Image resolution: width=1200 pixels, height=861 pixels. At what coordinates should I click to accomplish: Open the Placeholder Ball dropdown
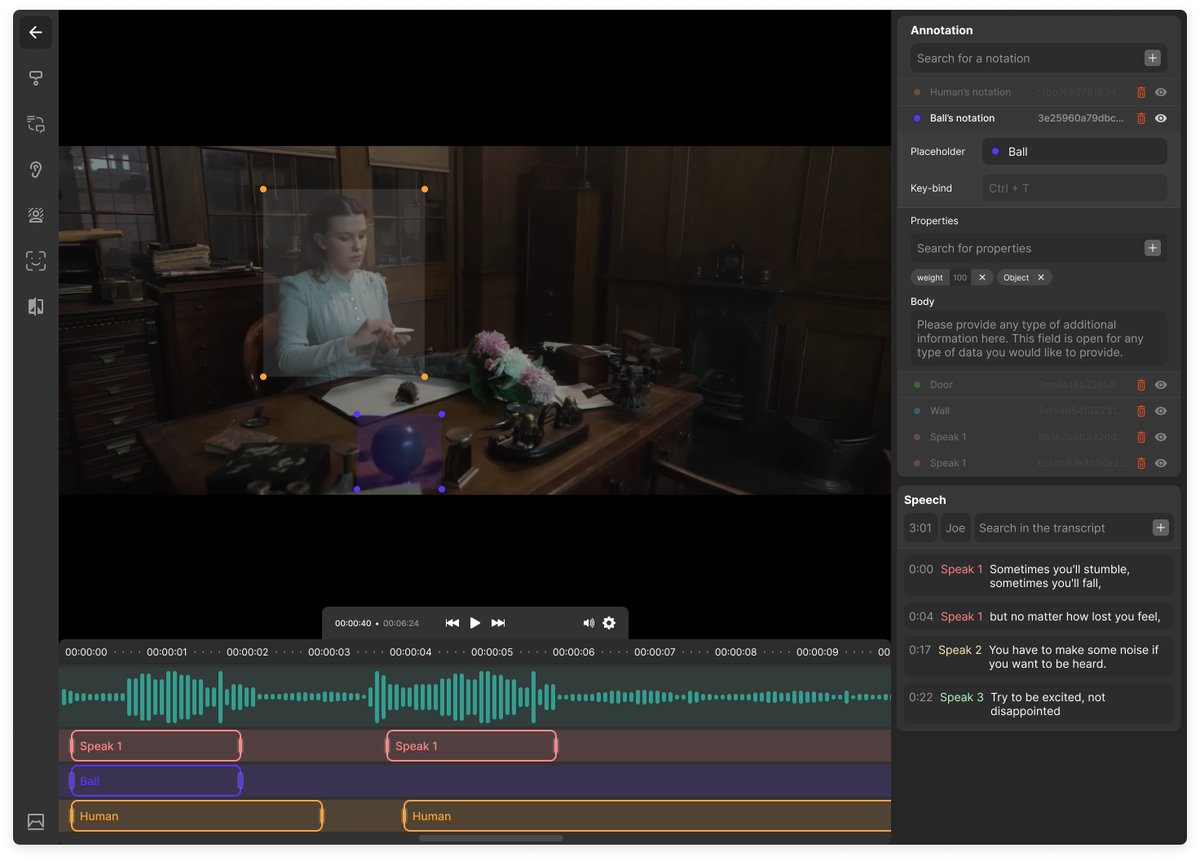[1075, 152]
